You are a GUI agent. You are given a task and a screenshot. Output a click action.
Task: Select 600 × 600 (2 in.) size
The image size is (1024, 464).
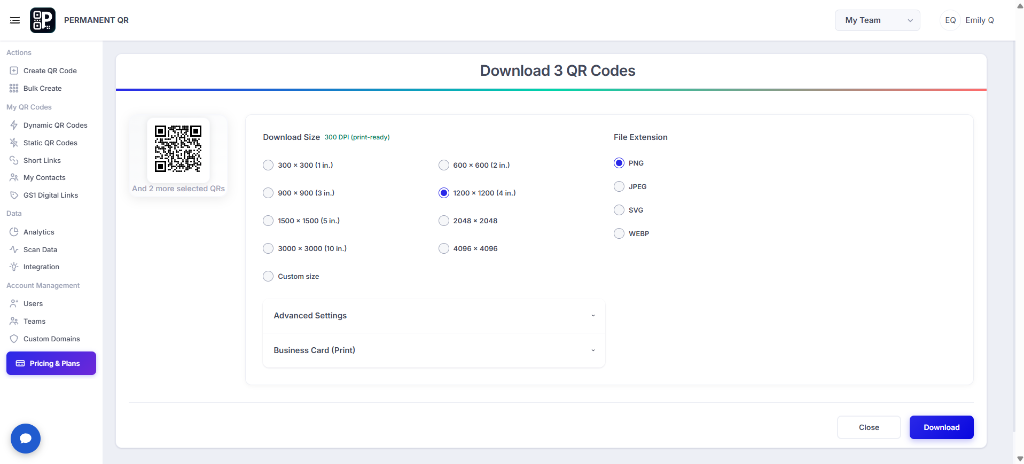pyautogui.click(x=443, y=165)
